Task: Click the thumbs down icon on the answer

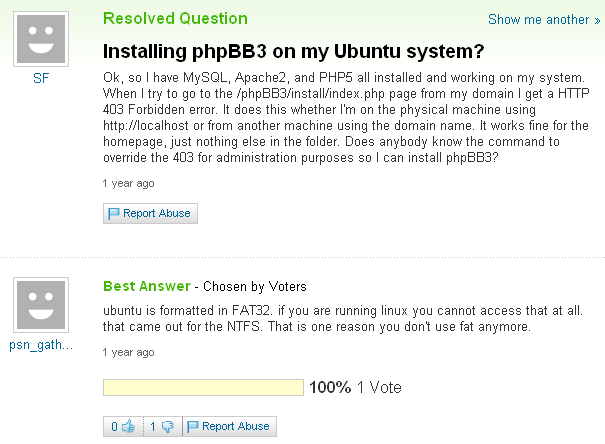Action: pos(167,426)
